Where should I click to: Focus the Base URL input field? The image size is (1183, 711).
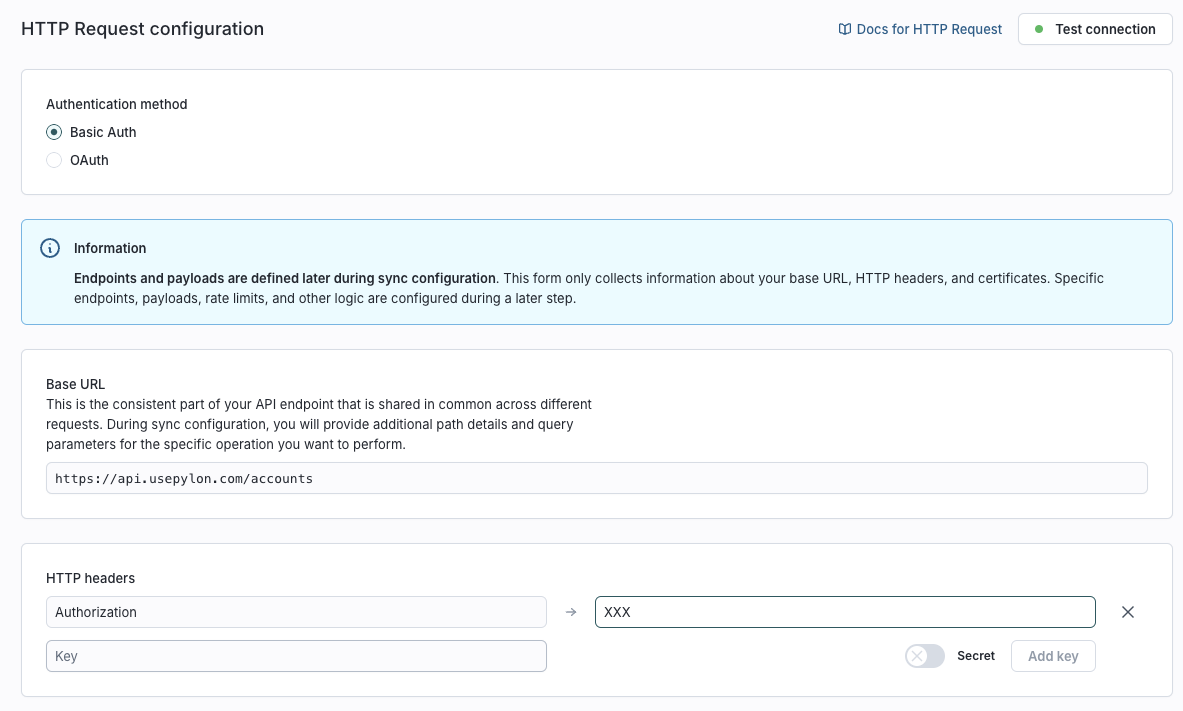coord(596,479)
